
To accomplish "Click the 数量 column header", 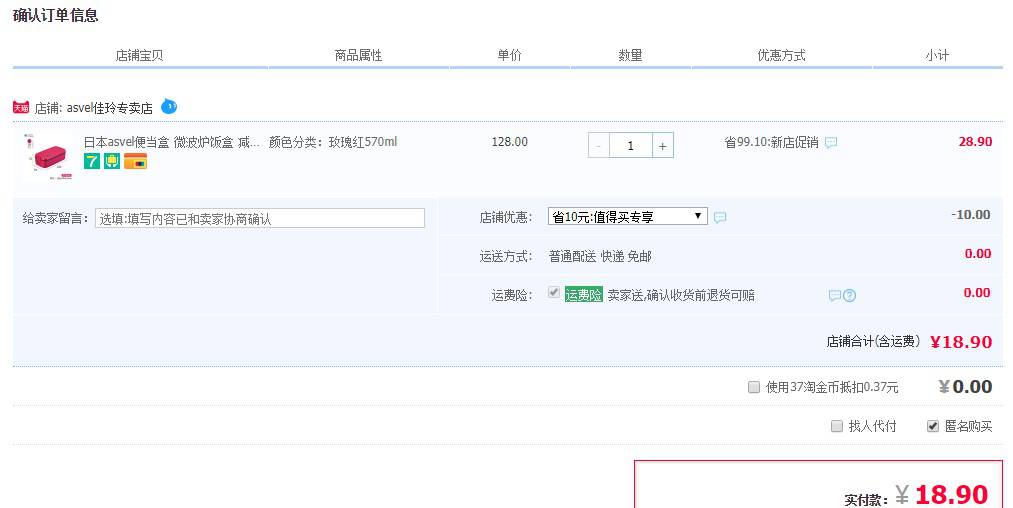I will pos(631,56).
